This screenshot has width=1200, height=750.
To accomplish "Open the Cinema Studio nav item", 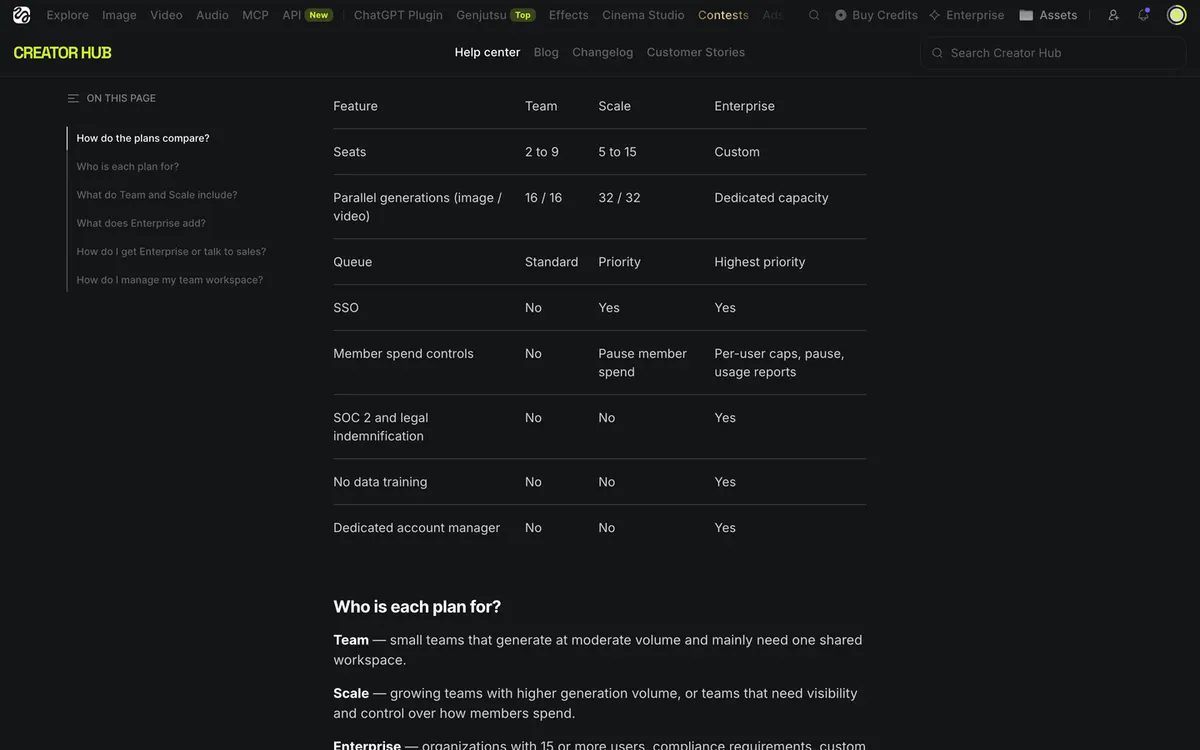I will pos(643,15).
